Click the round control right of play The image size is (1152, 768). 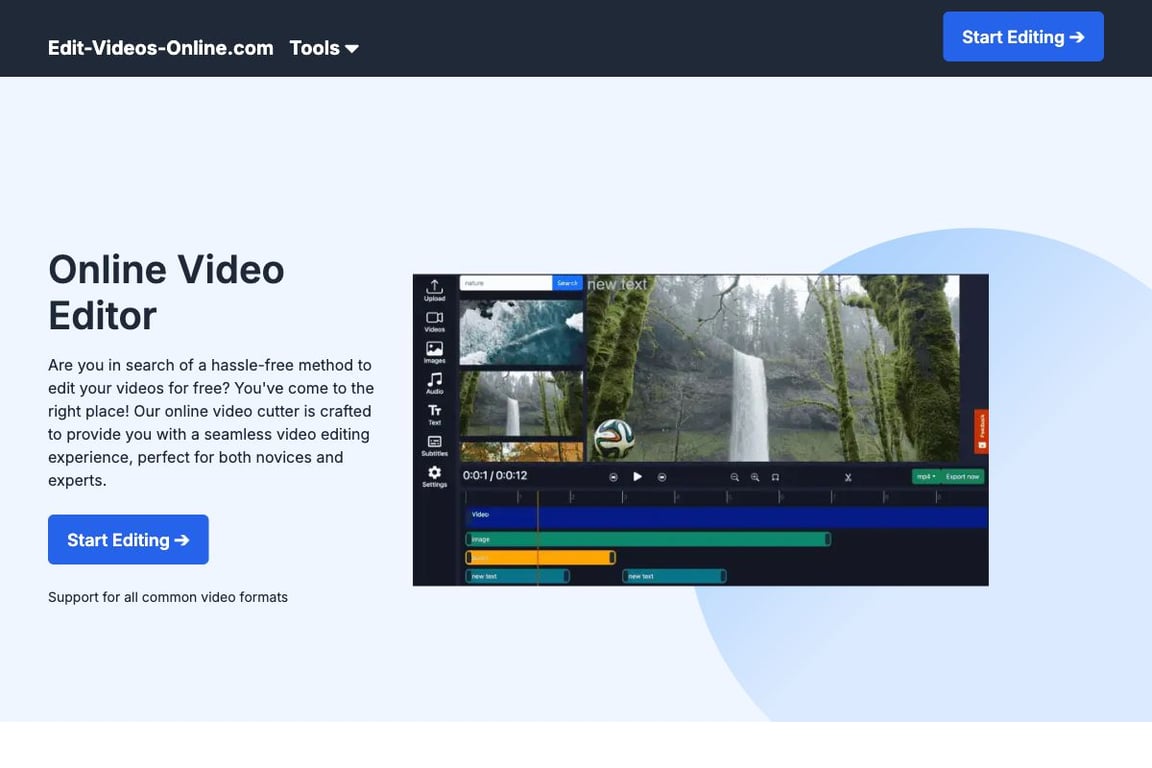click(662, 478)
